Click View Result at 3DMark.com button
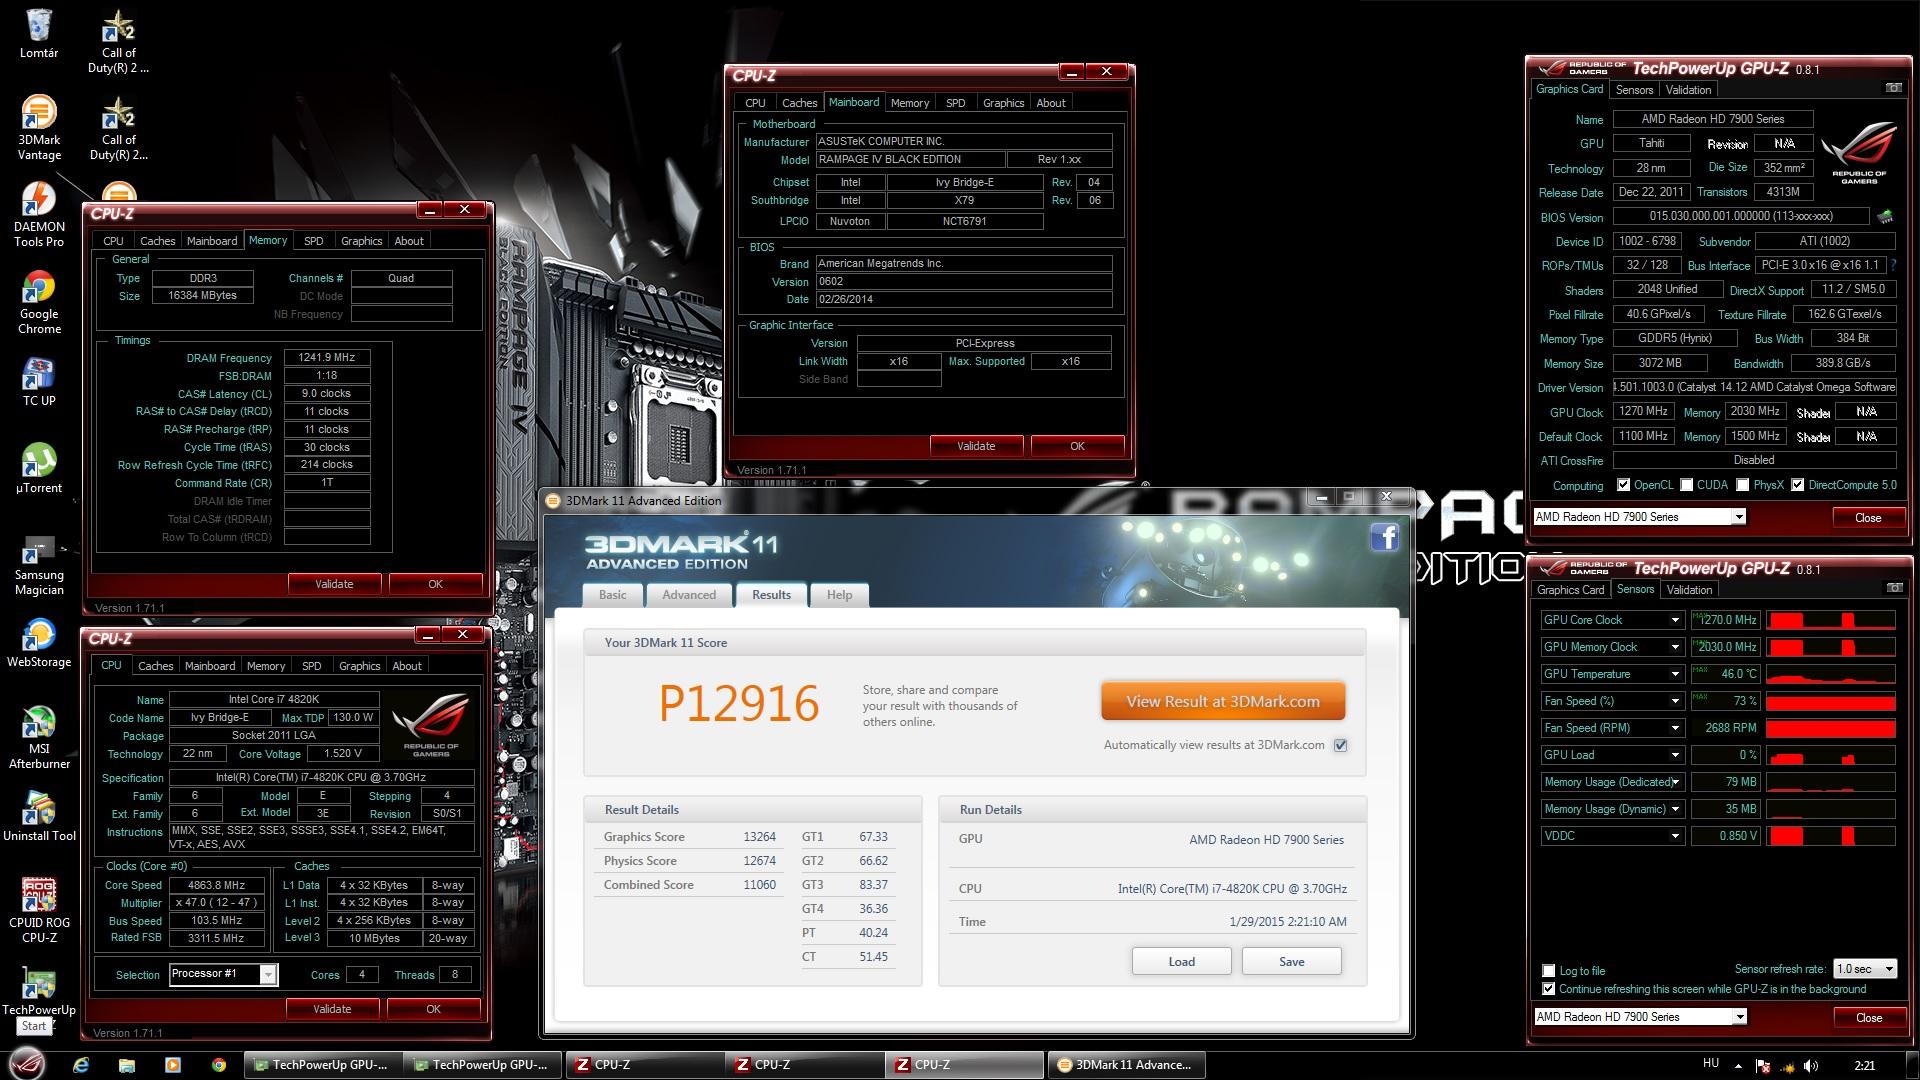1920x1080 pixels. point(1222,702)
